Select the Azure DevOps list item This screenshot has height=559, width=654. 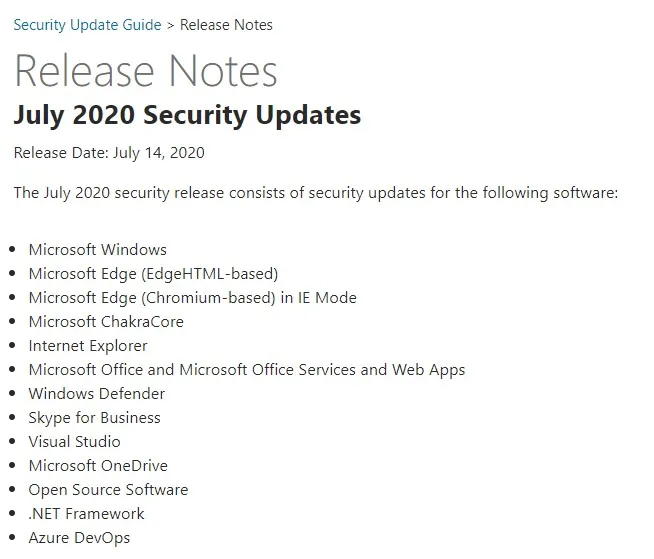click(x=79, y=538)
